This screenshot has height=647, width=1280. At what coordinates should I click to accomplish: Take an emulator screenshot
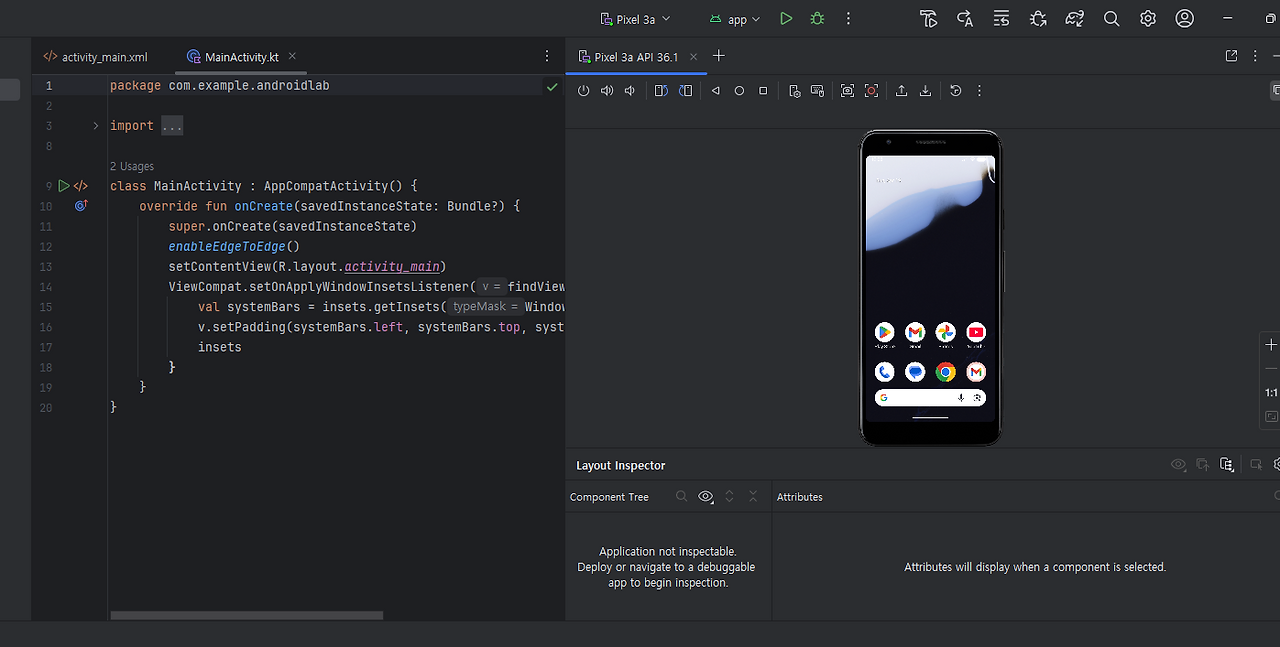point(847,91)
